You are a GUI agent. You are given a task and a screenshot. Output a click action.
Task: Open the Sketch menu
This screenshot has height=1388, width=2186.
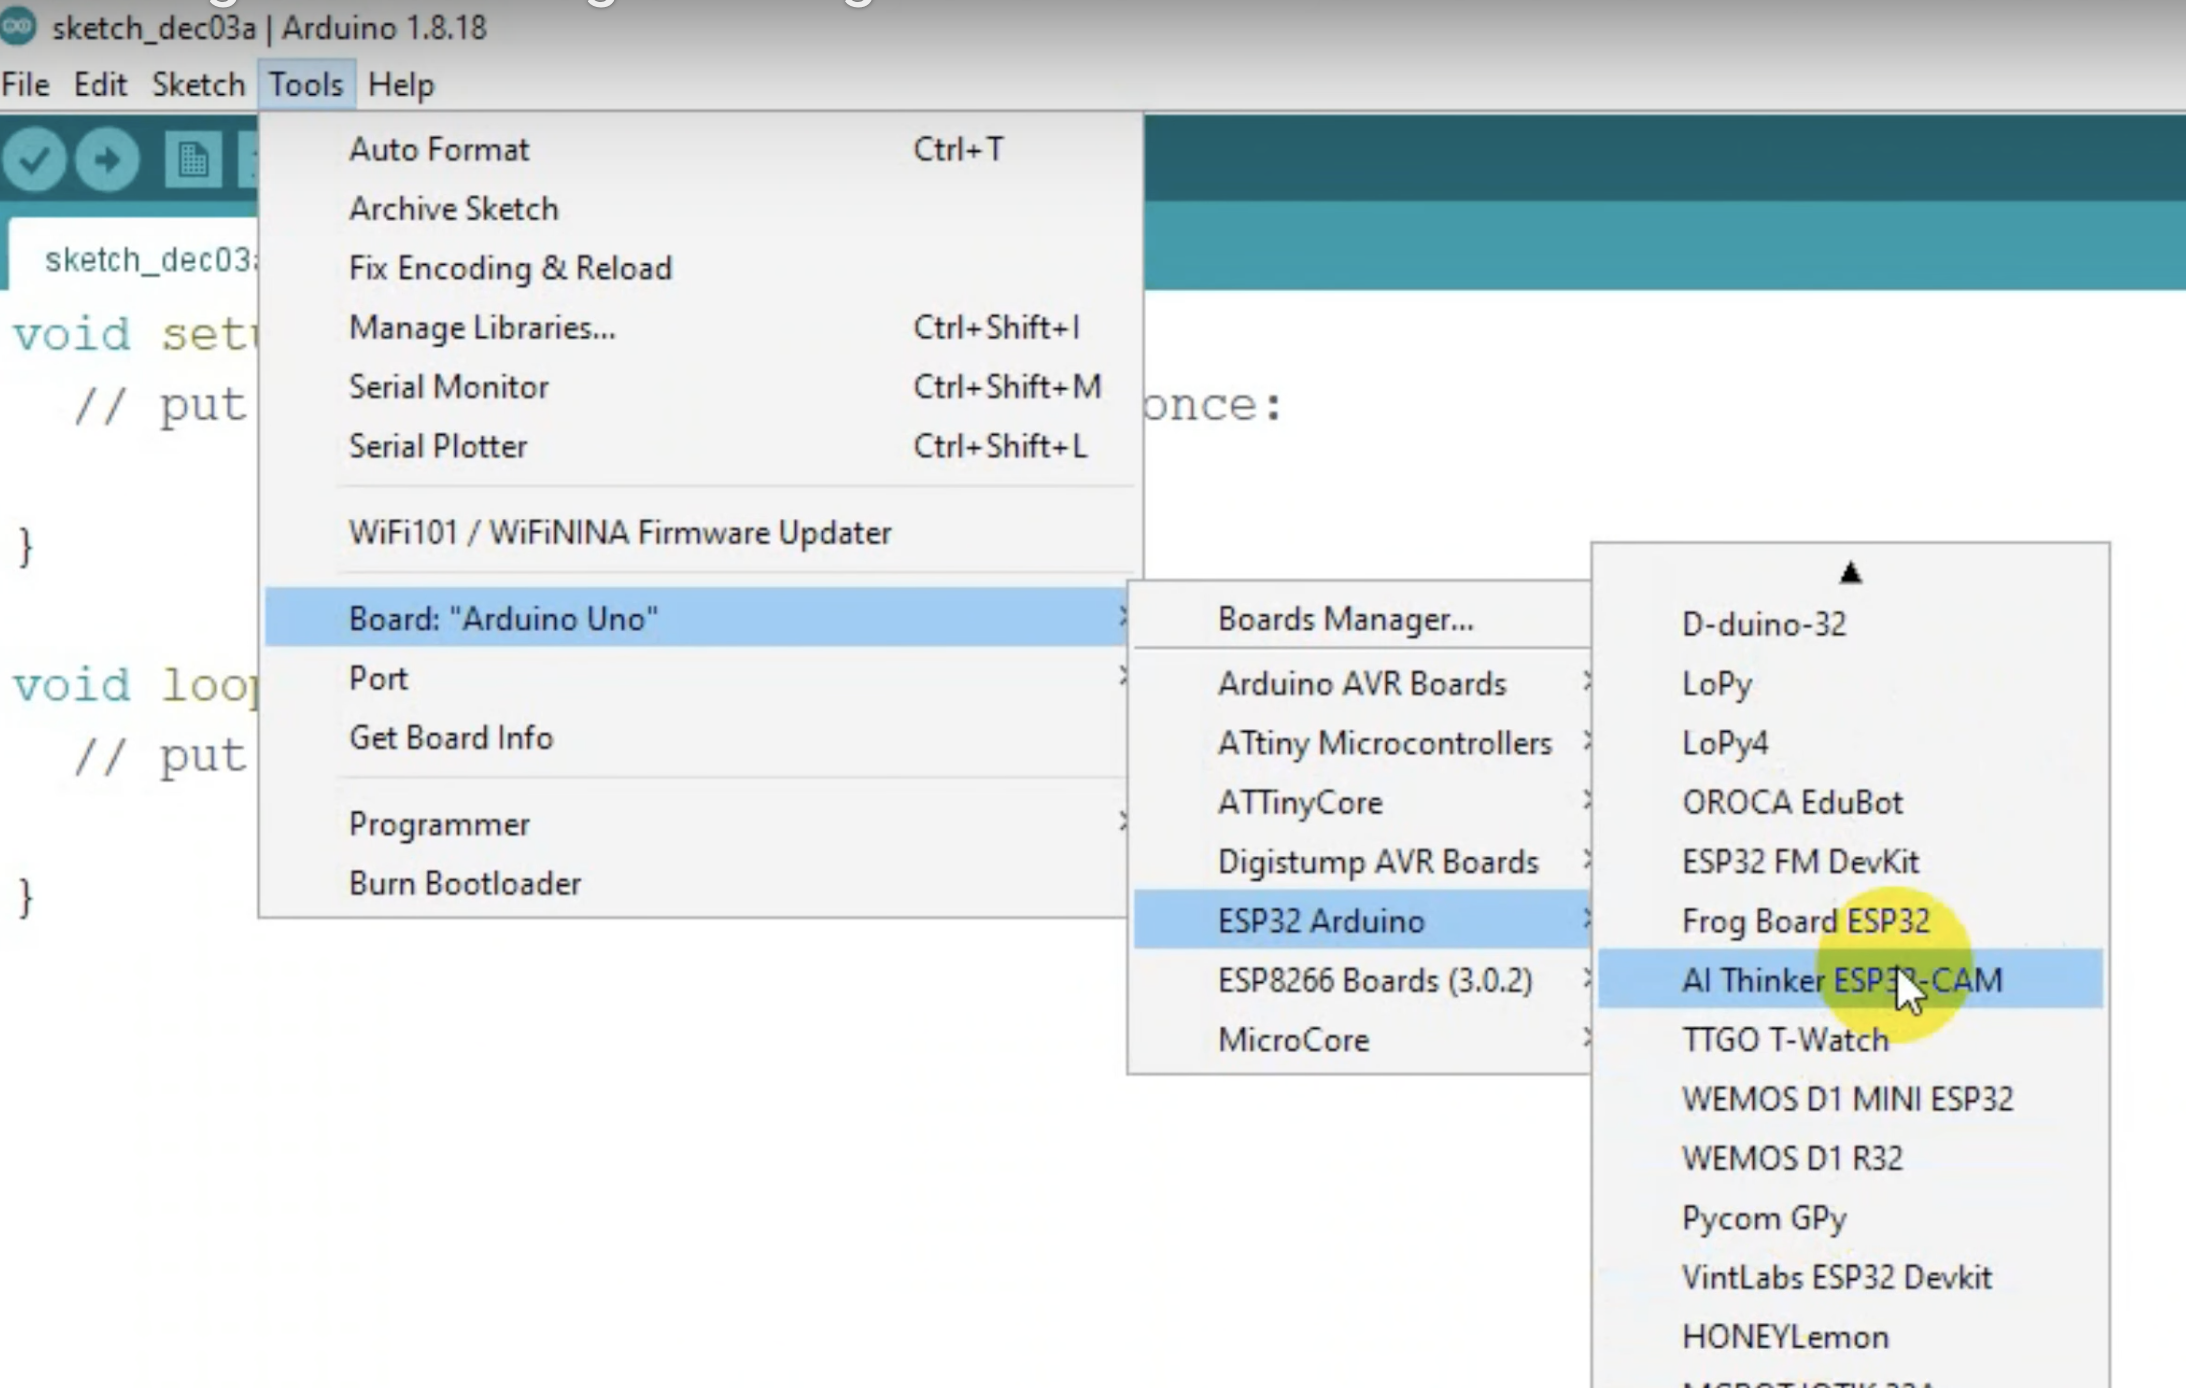point(198,85)
